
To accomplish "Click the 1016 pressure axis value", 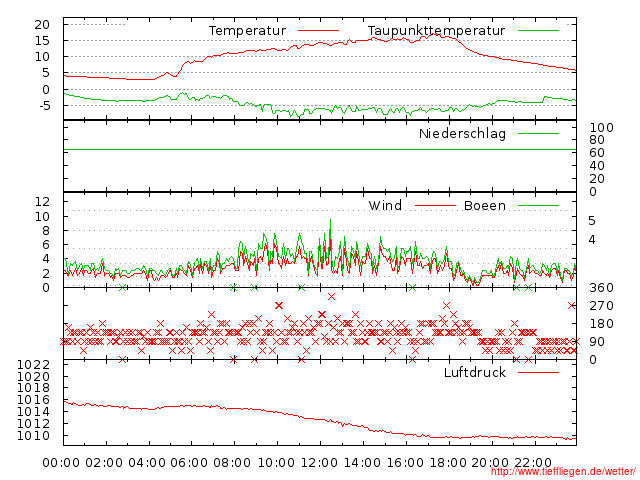I will point(33,400).
